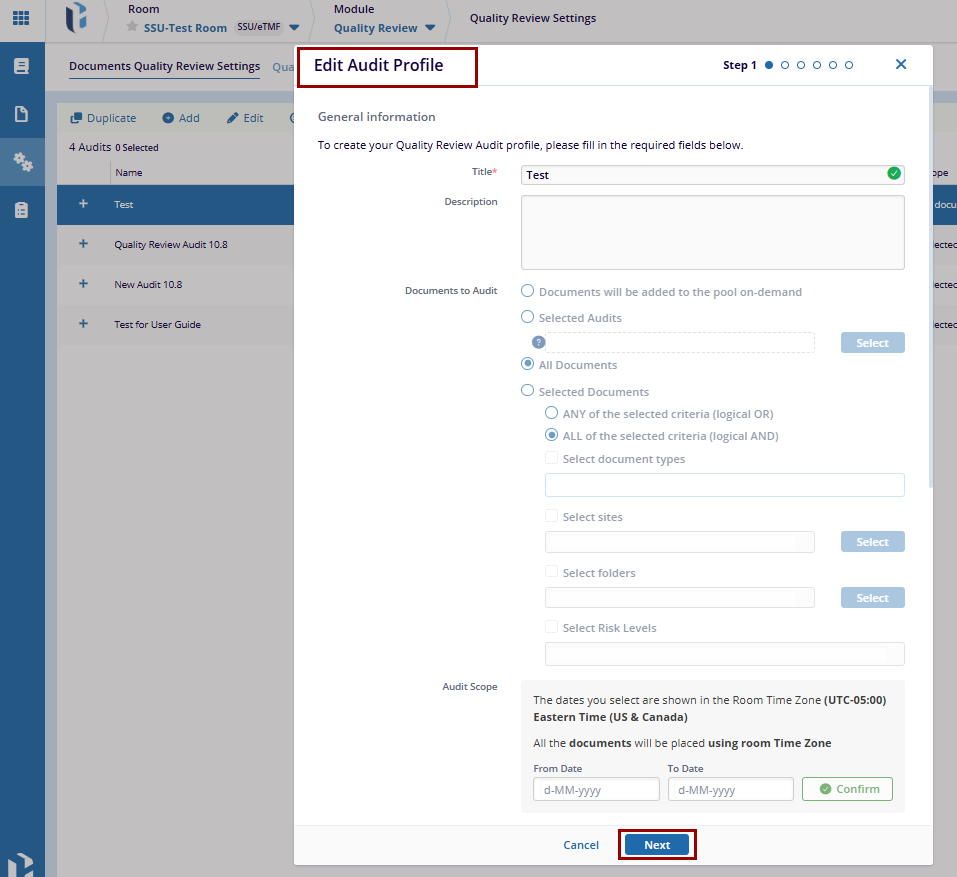Expand the Quality Review Audit 10.8 row

coord(83,244)
